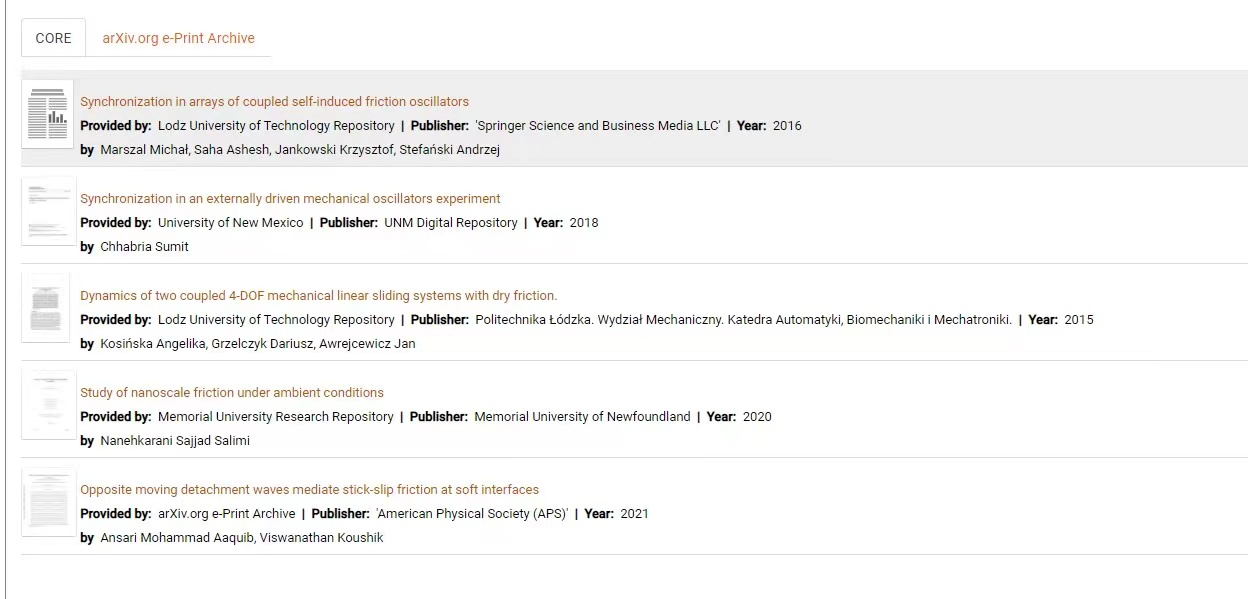
Task: Click University of New Mexico provider text
Action: pyautogui.click(x=230, y=222)
